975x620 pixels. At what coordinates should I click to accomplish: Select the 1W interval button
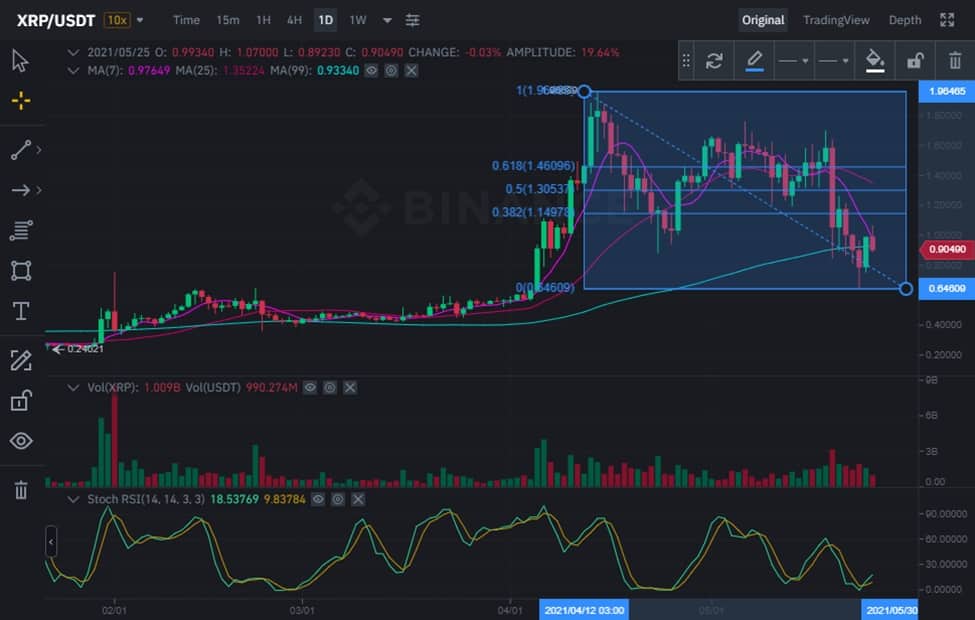[x=358, y=20]
